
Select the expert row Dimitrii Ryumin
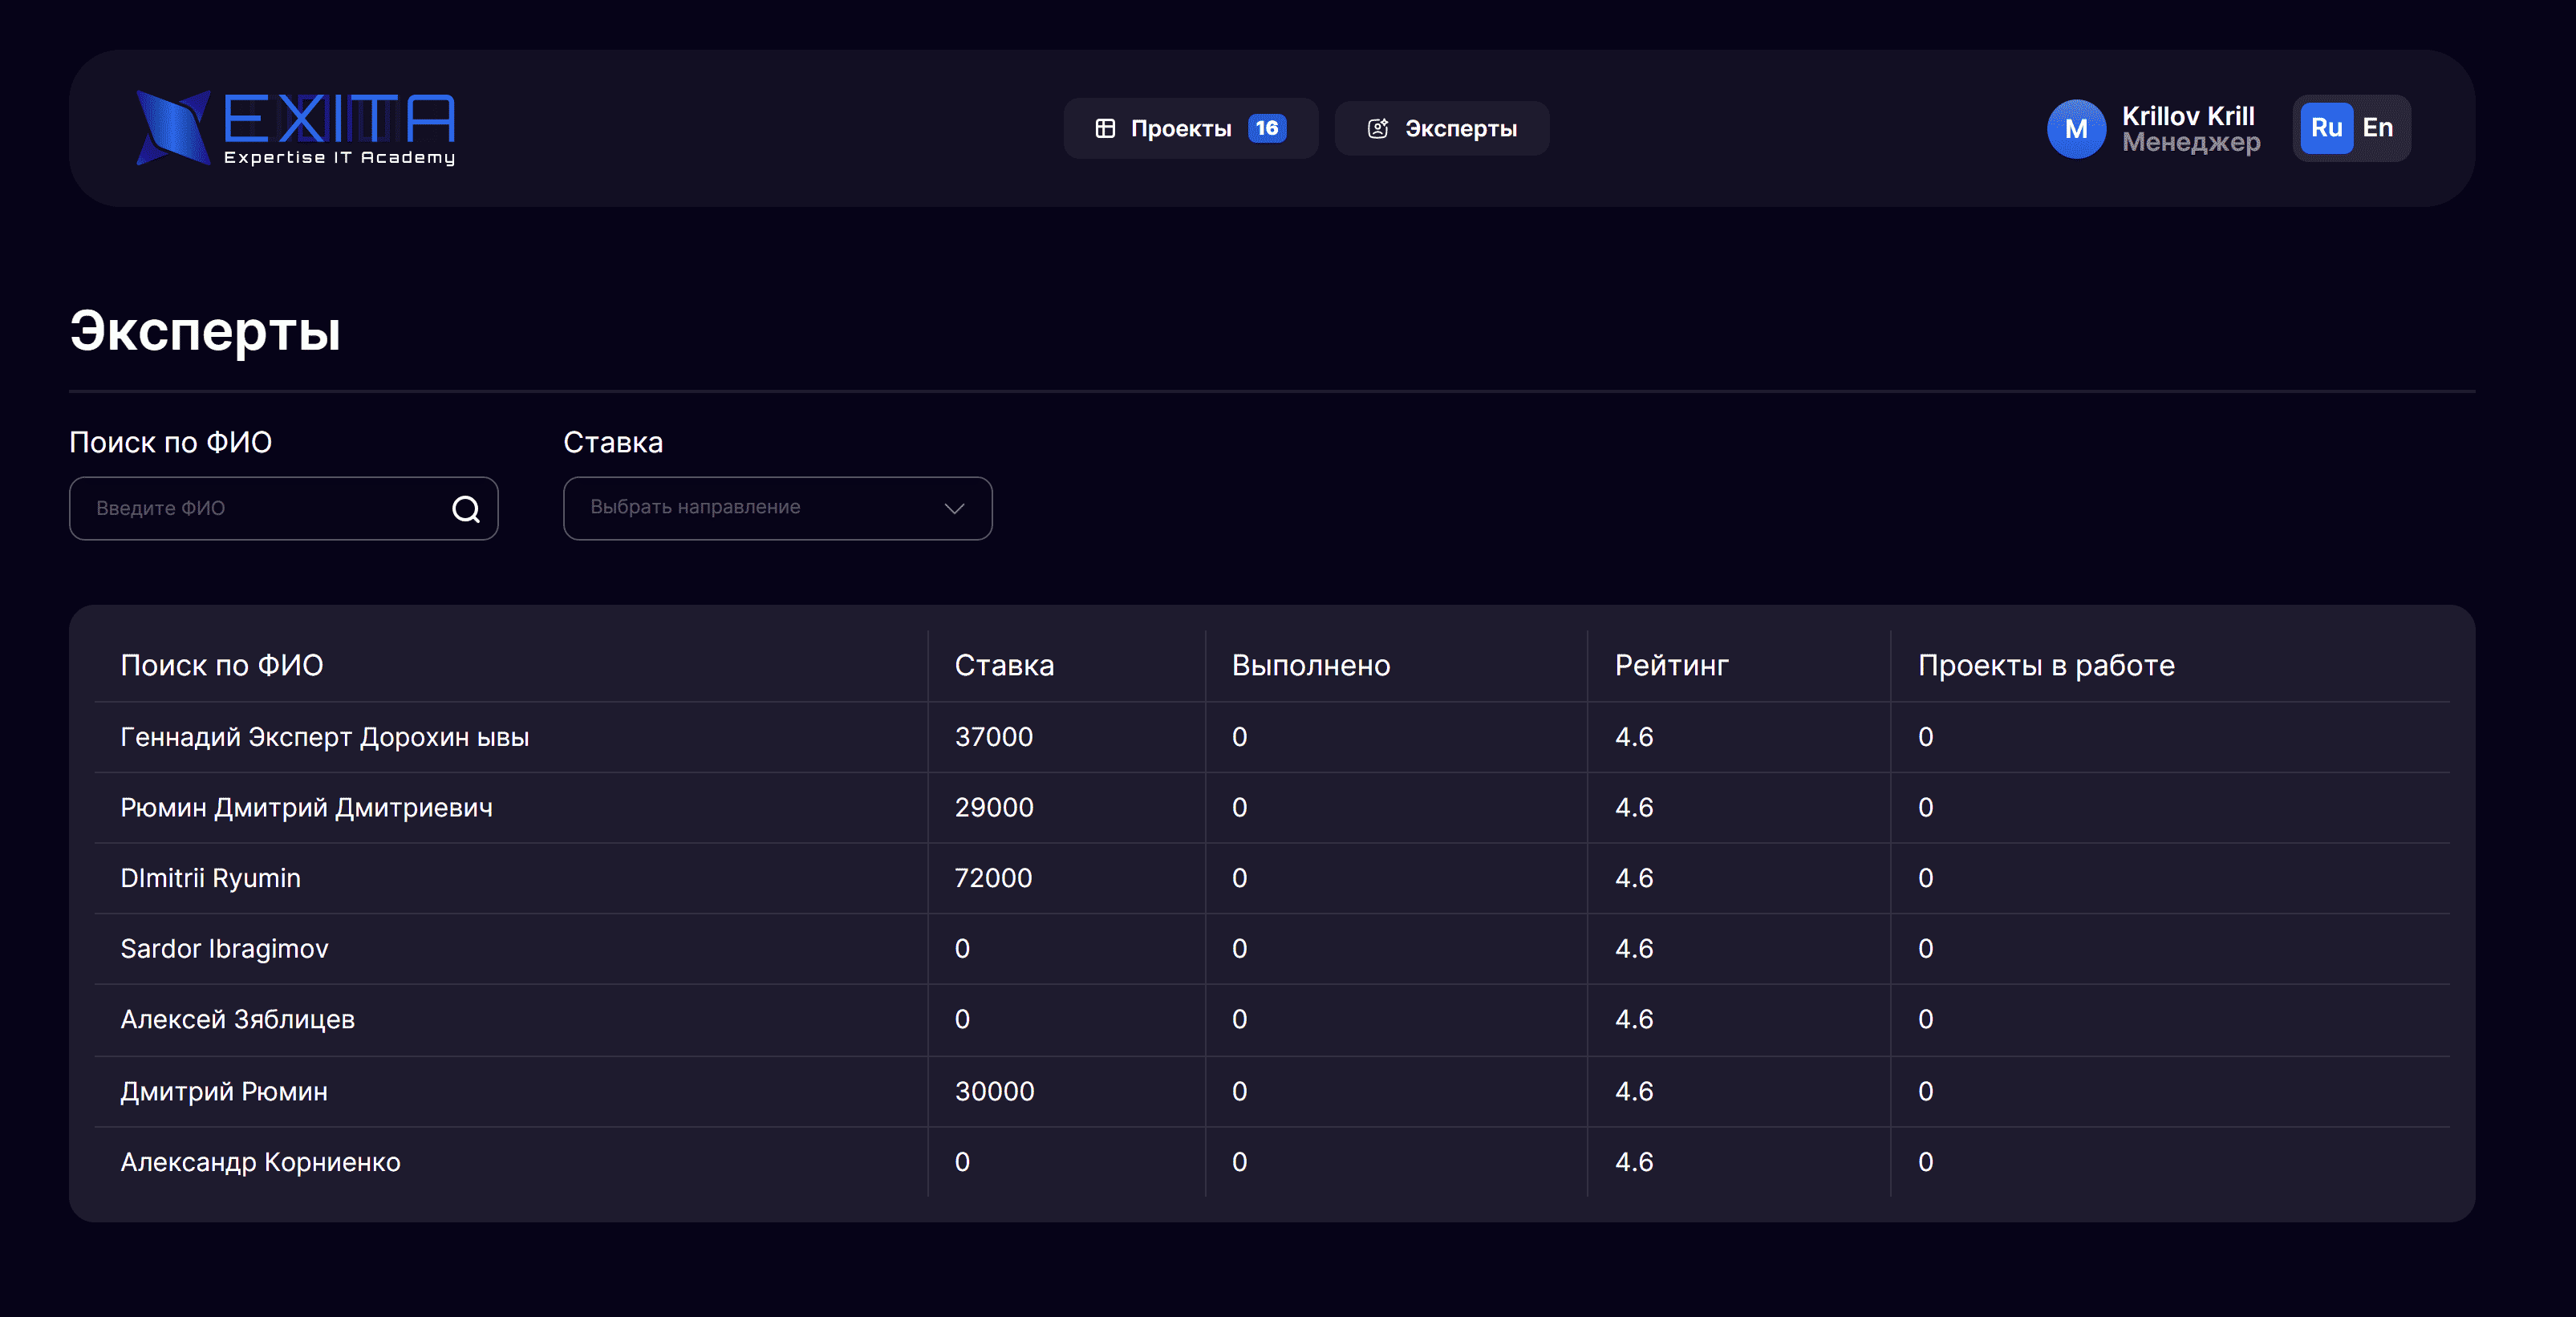[x=210, y=878]
